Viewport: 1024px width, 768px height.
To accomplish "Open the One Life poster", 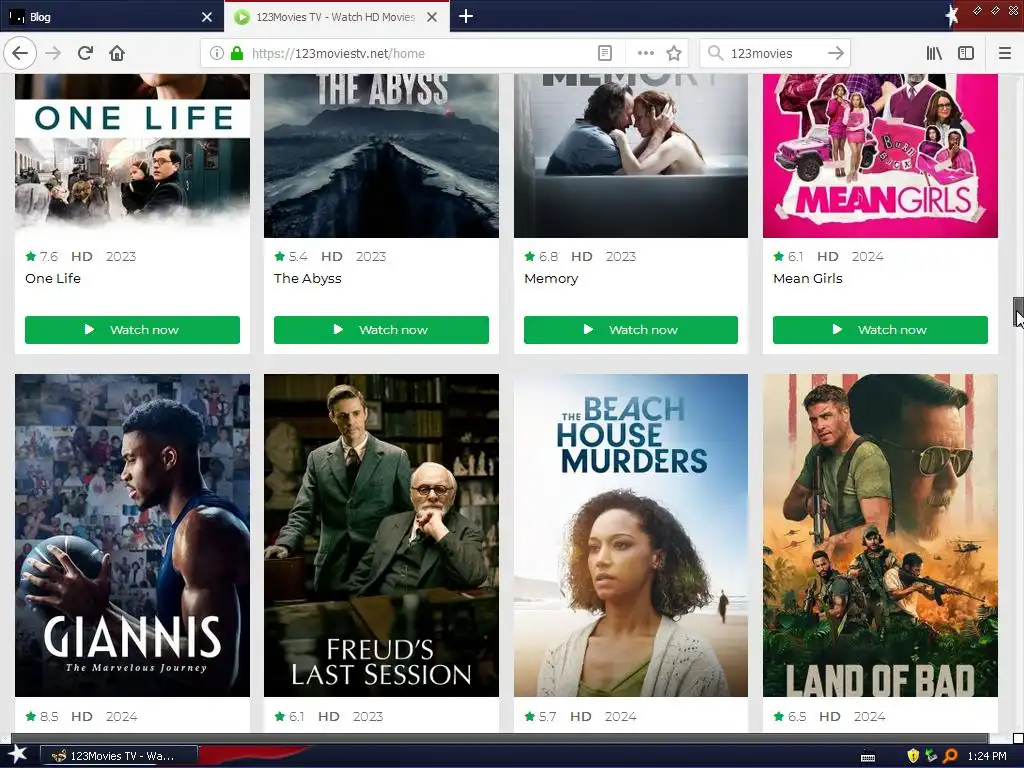I will tap(132, 155).
